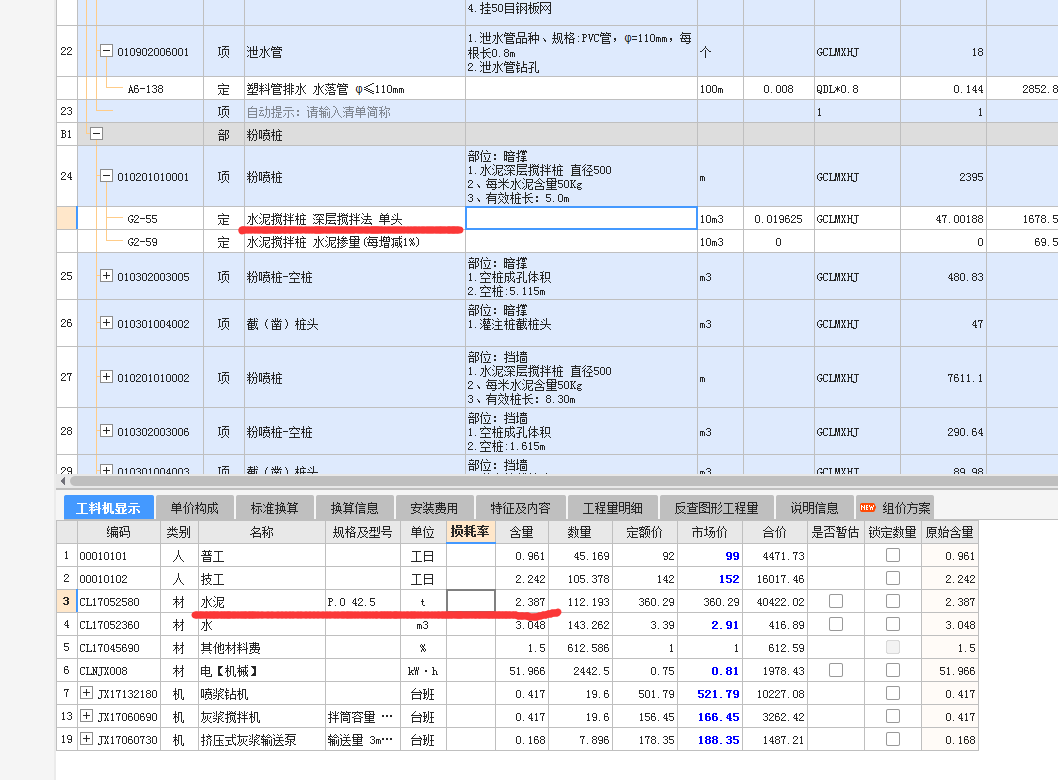Toggle 是否暂估 checkbox for 电【机械】
This screenshot has height=780, width=1058.
[836, 670]
